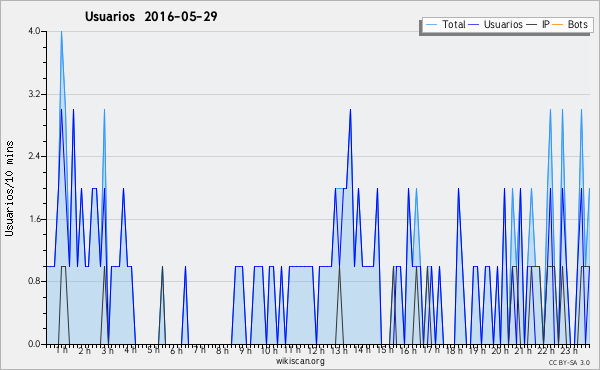Click the '2.4' y-axis value
Image resolution: width=600 pixels, height=370 pixels.
coord(34,156)
